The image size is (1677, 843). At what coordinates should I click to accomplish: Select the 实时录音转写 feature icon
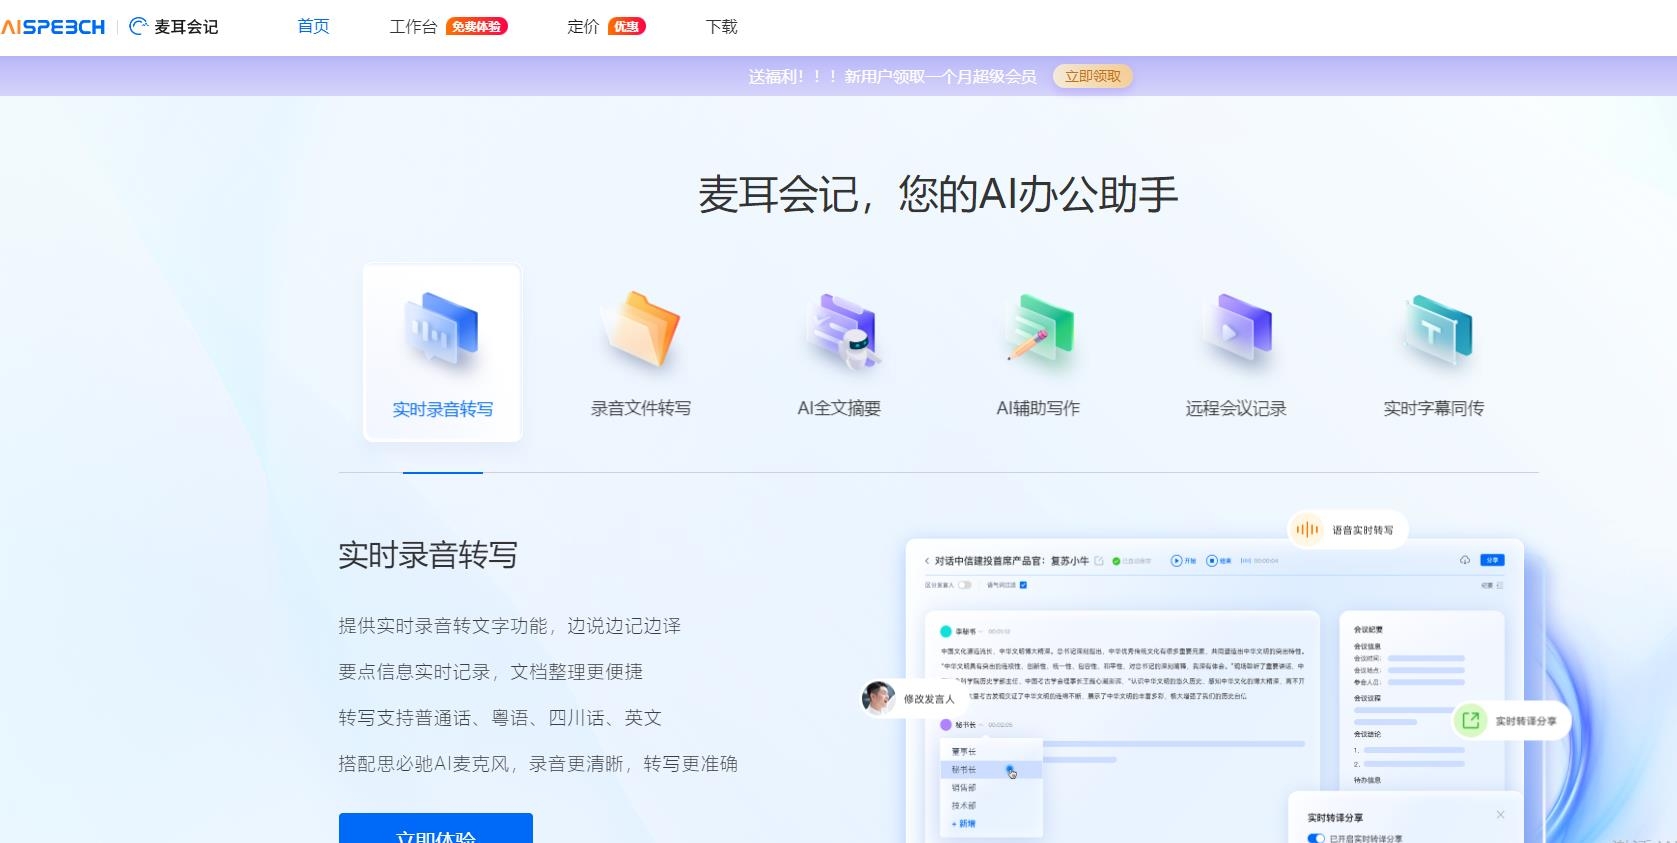(442, 330)
